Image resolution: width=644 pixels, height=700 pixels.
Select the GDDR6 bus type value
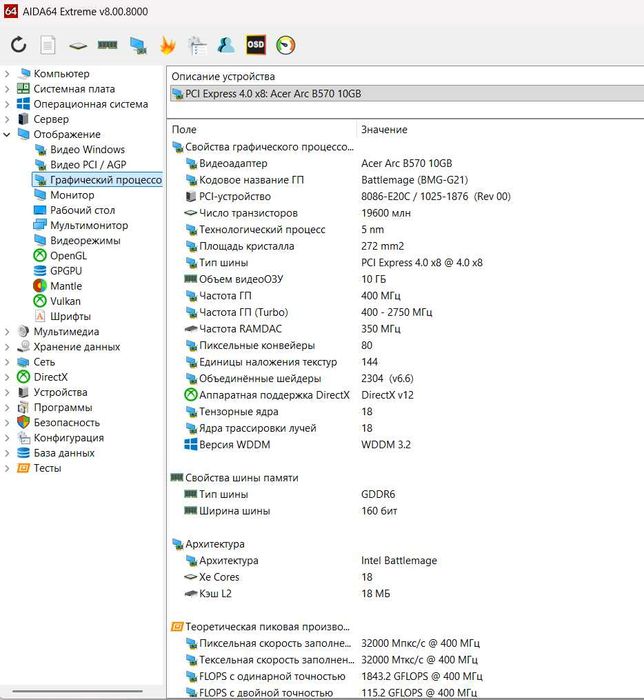click(x=378, y=494)
